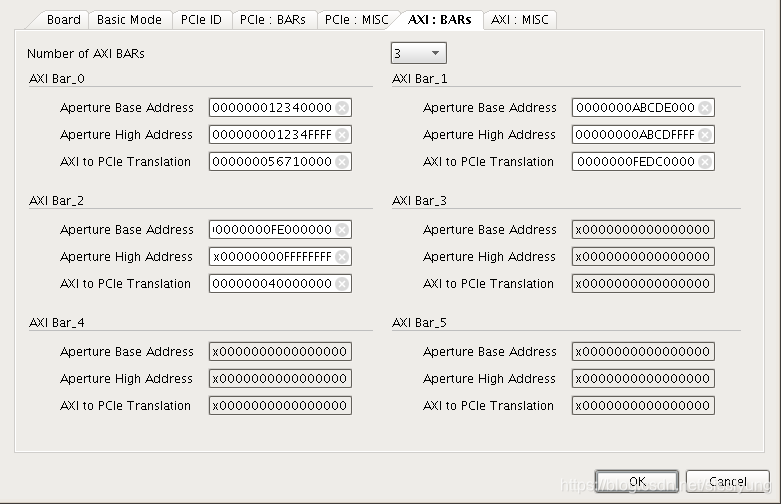781x504 pixels.
Task: Click AXI Bar_4 Aperture High Address field
Action: point(280,378)
